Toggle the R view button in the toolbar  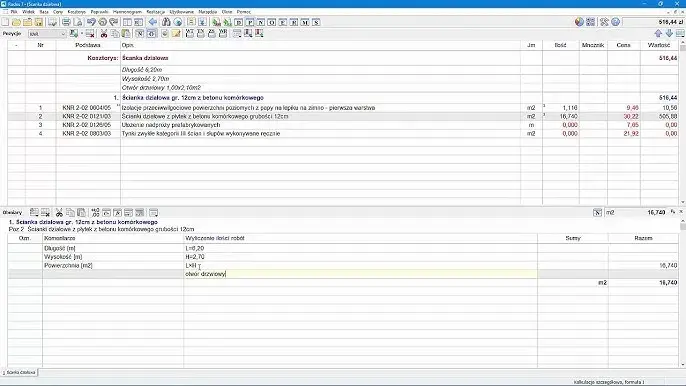point(294,22)
